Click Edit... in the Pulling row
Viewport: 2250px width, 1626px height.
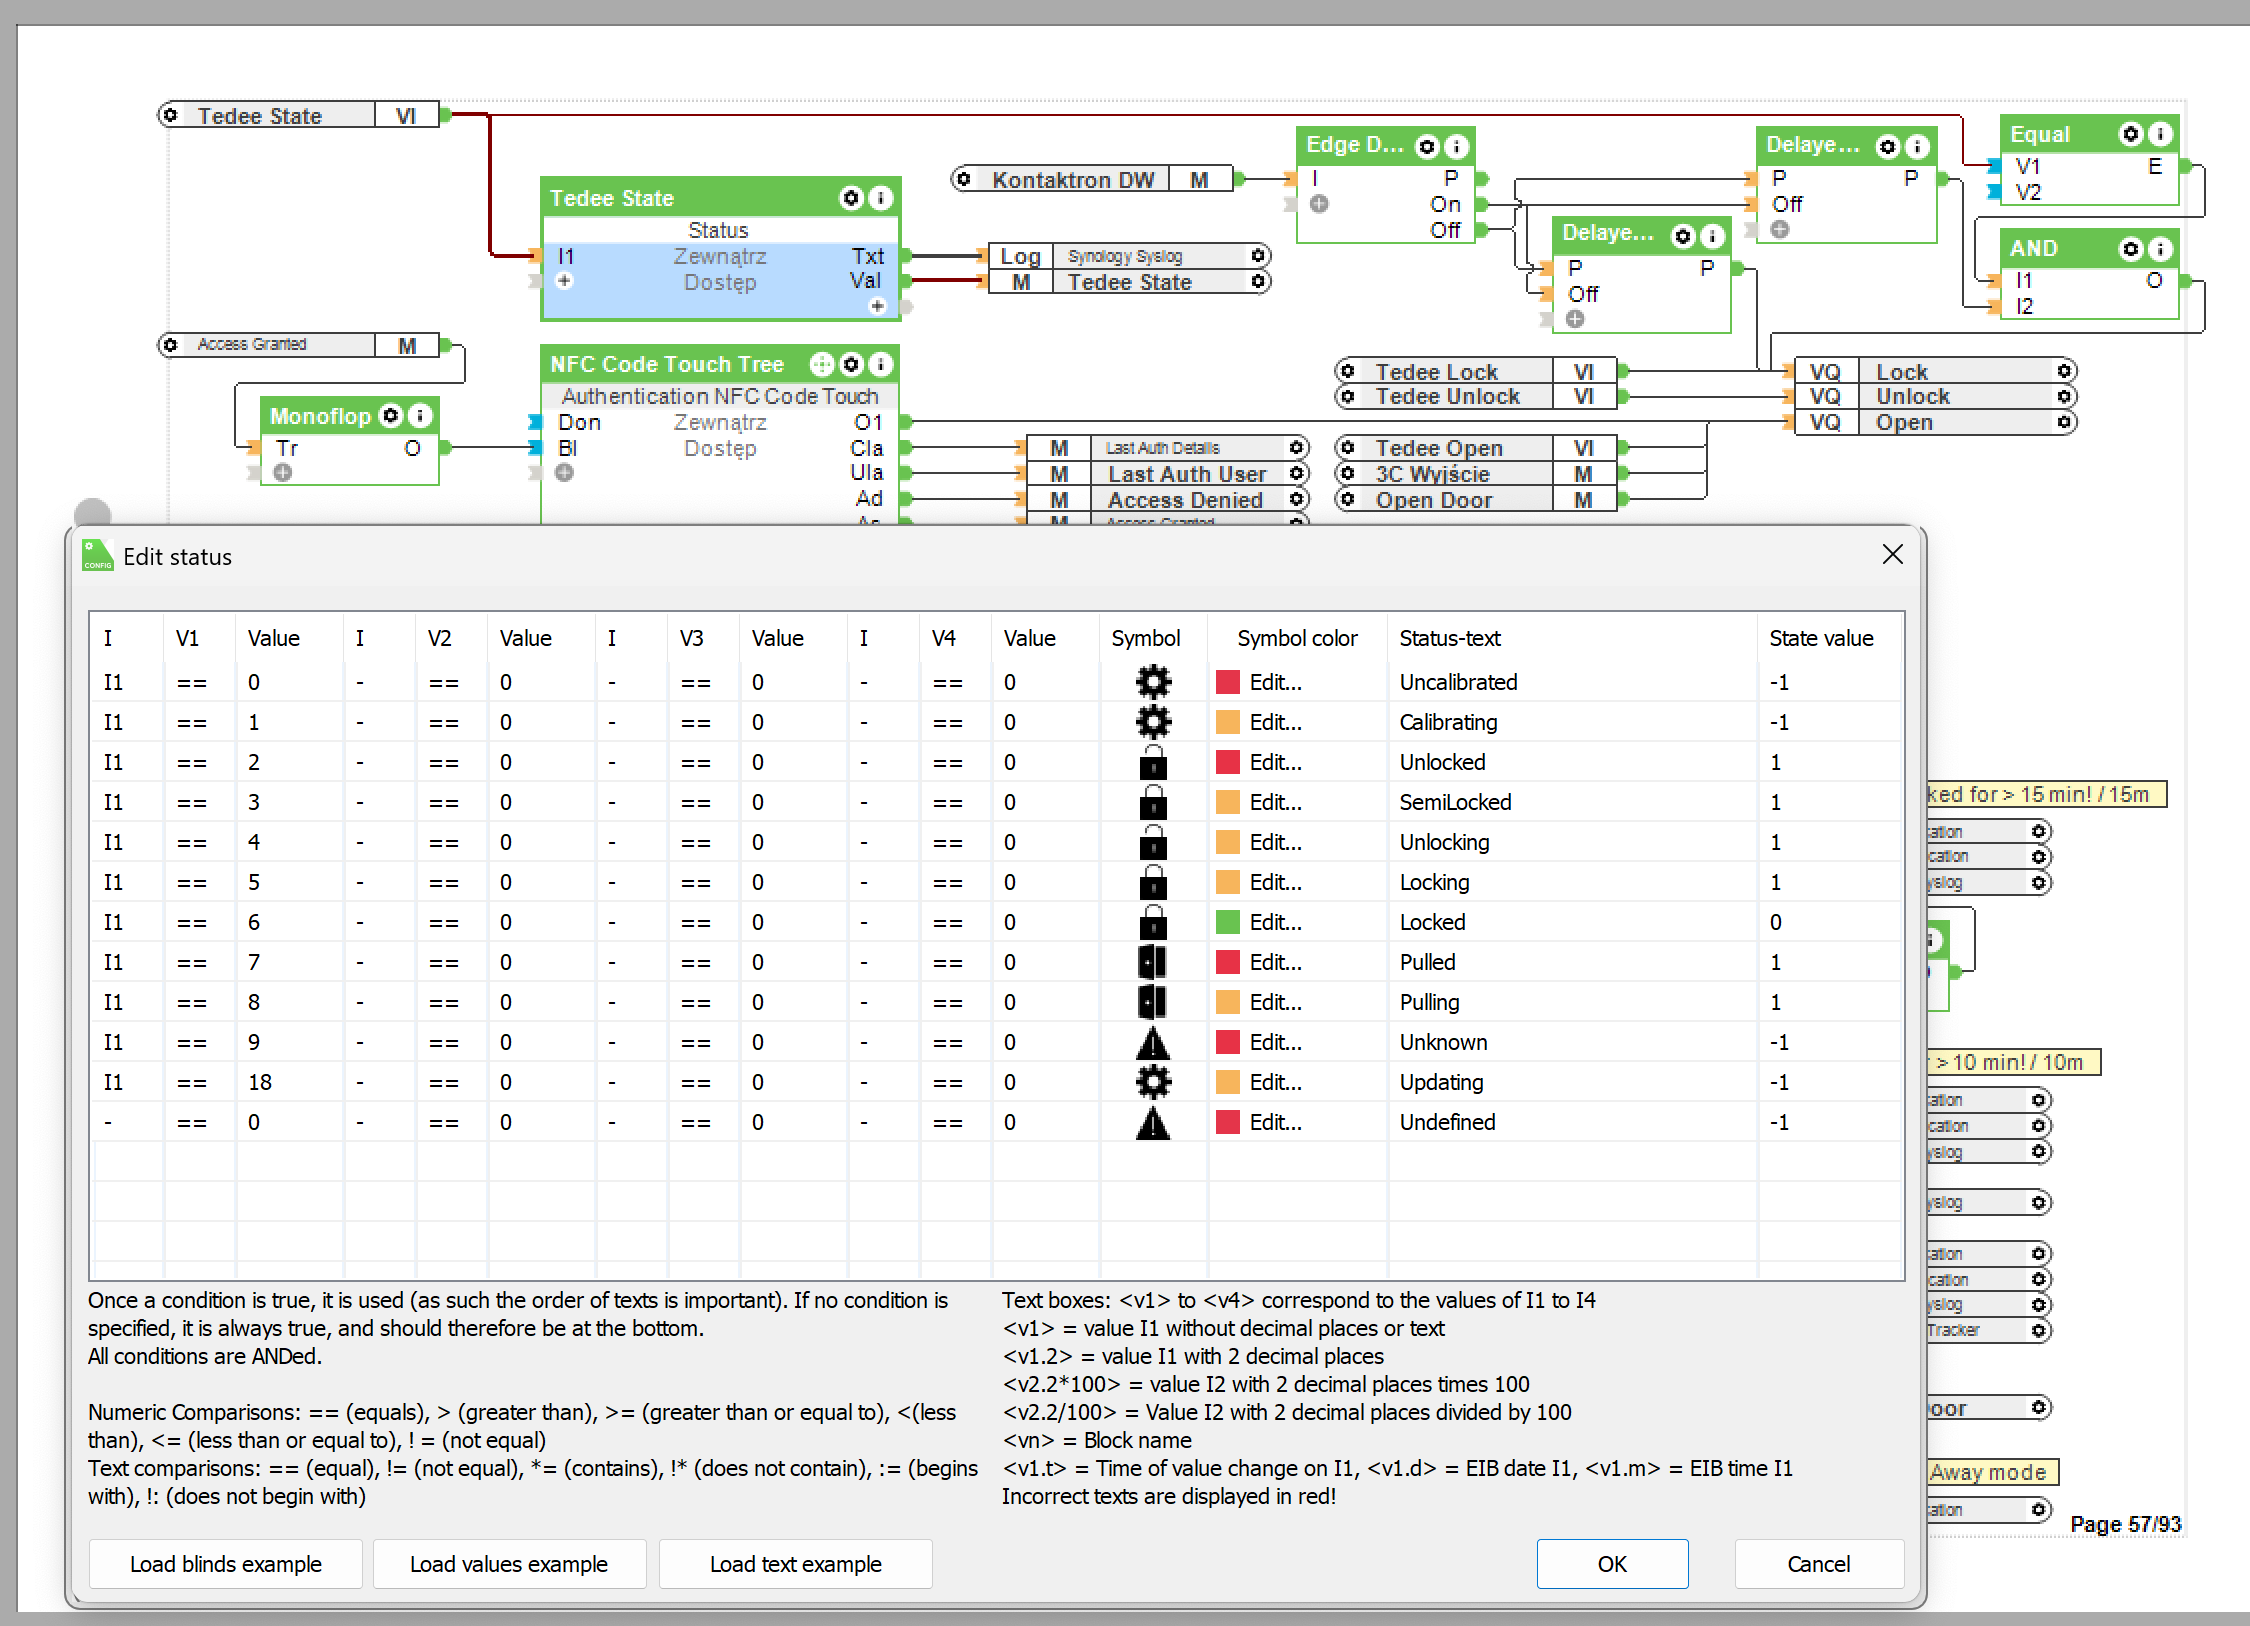1276,1002
